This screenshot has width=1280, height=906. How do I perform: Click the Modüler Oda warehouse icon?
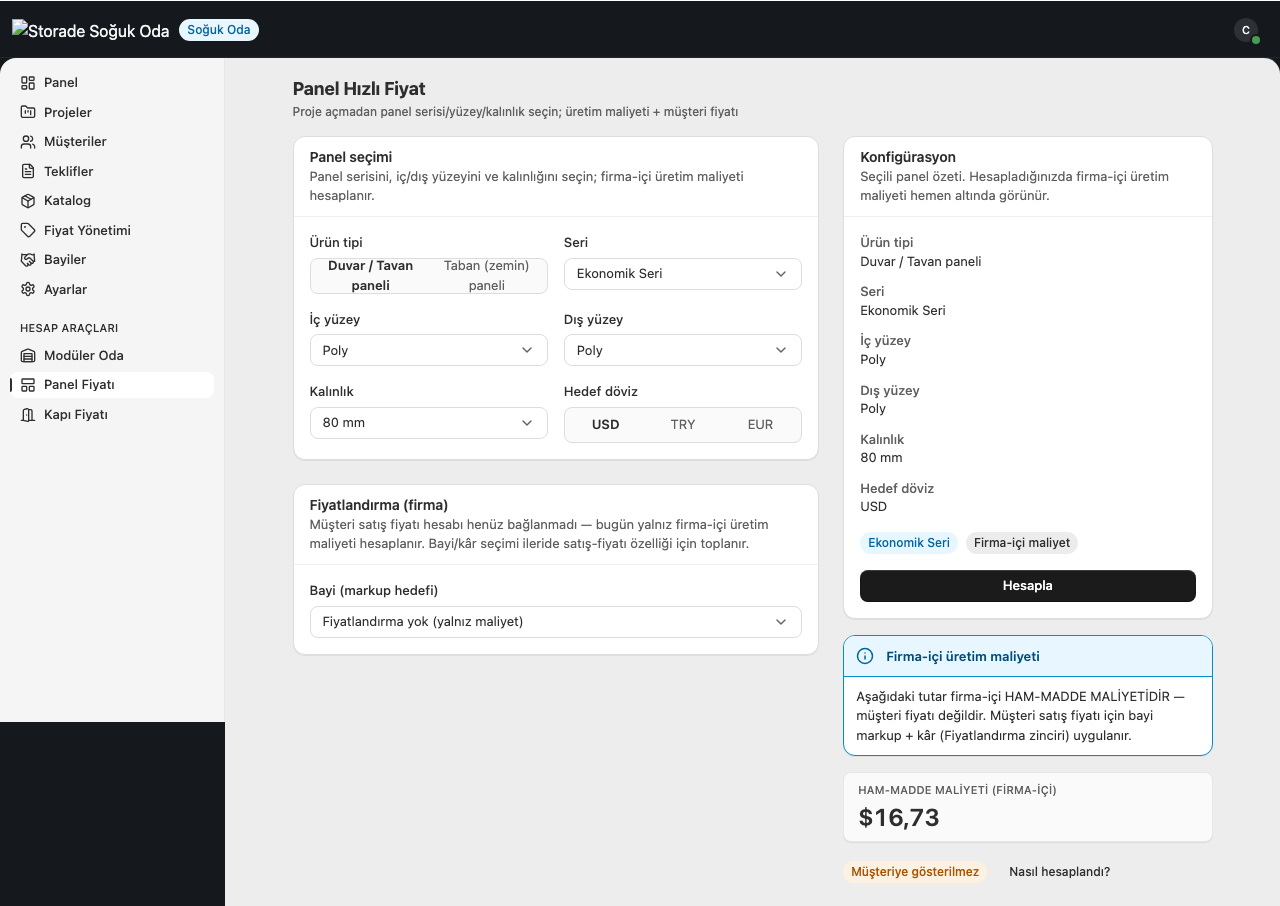click(28, 355)
